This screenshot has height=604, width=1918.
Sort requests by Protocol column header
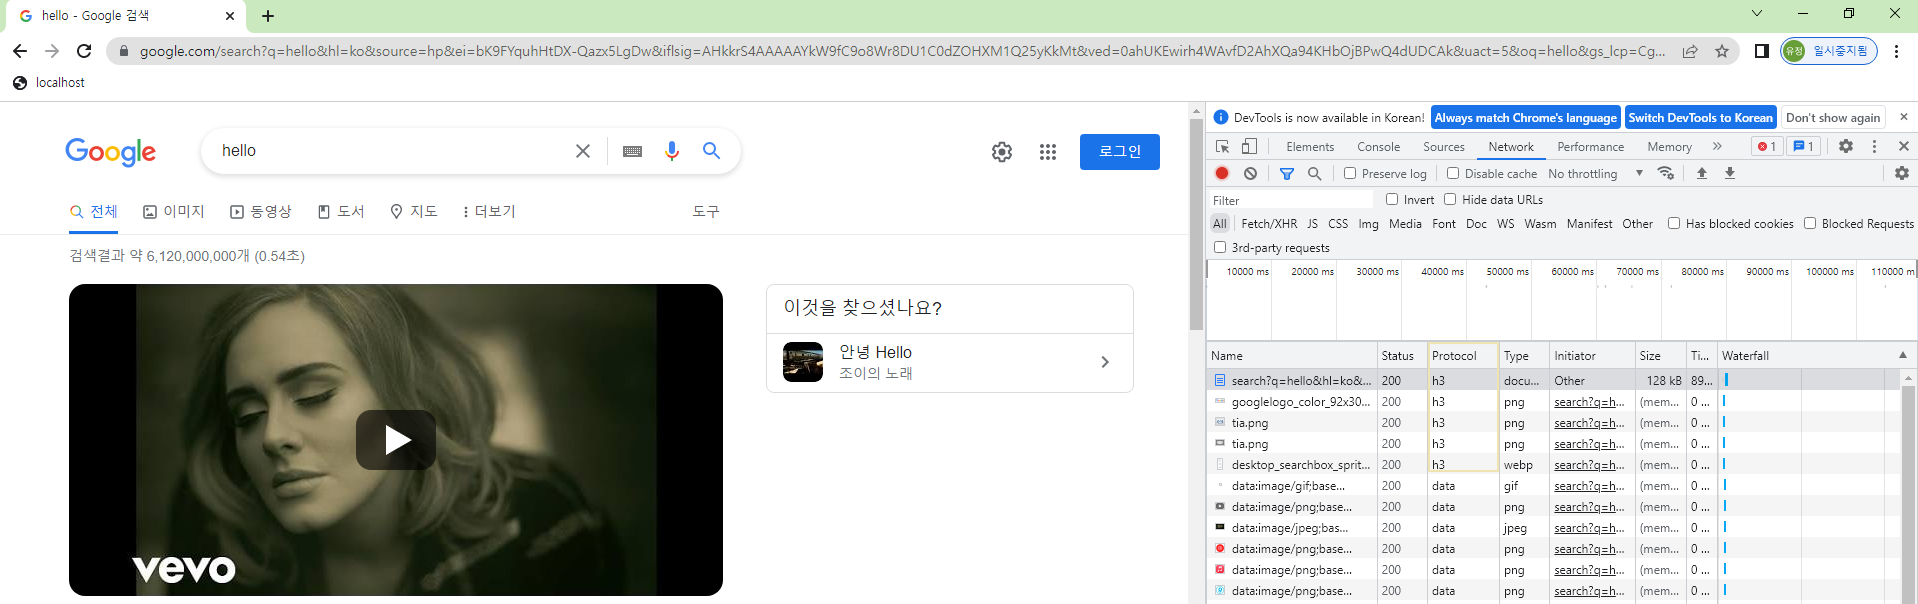1463,355
